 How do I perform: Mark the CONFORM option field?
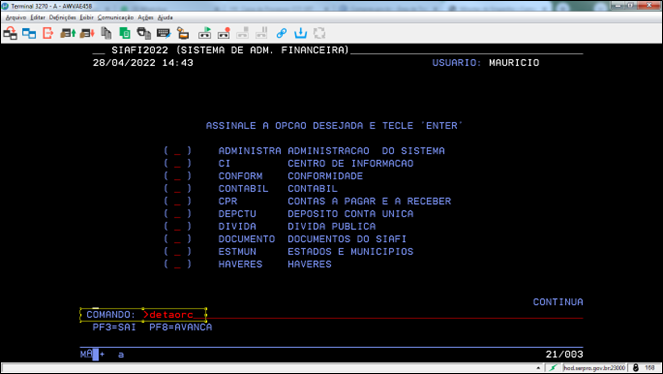point(178,176)
